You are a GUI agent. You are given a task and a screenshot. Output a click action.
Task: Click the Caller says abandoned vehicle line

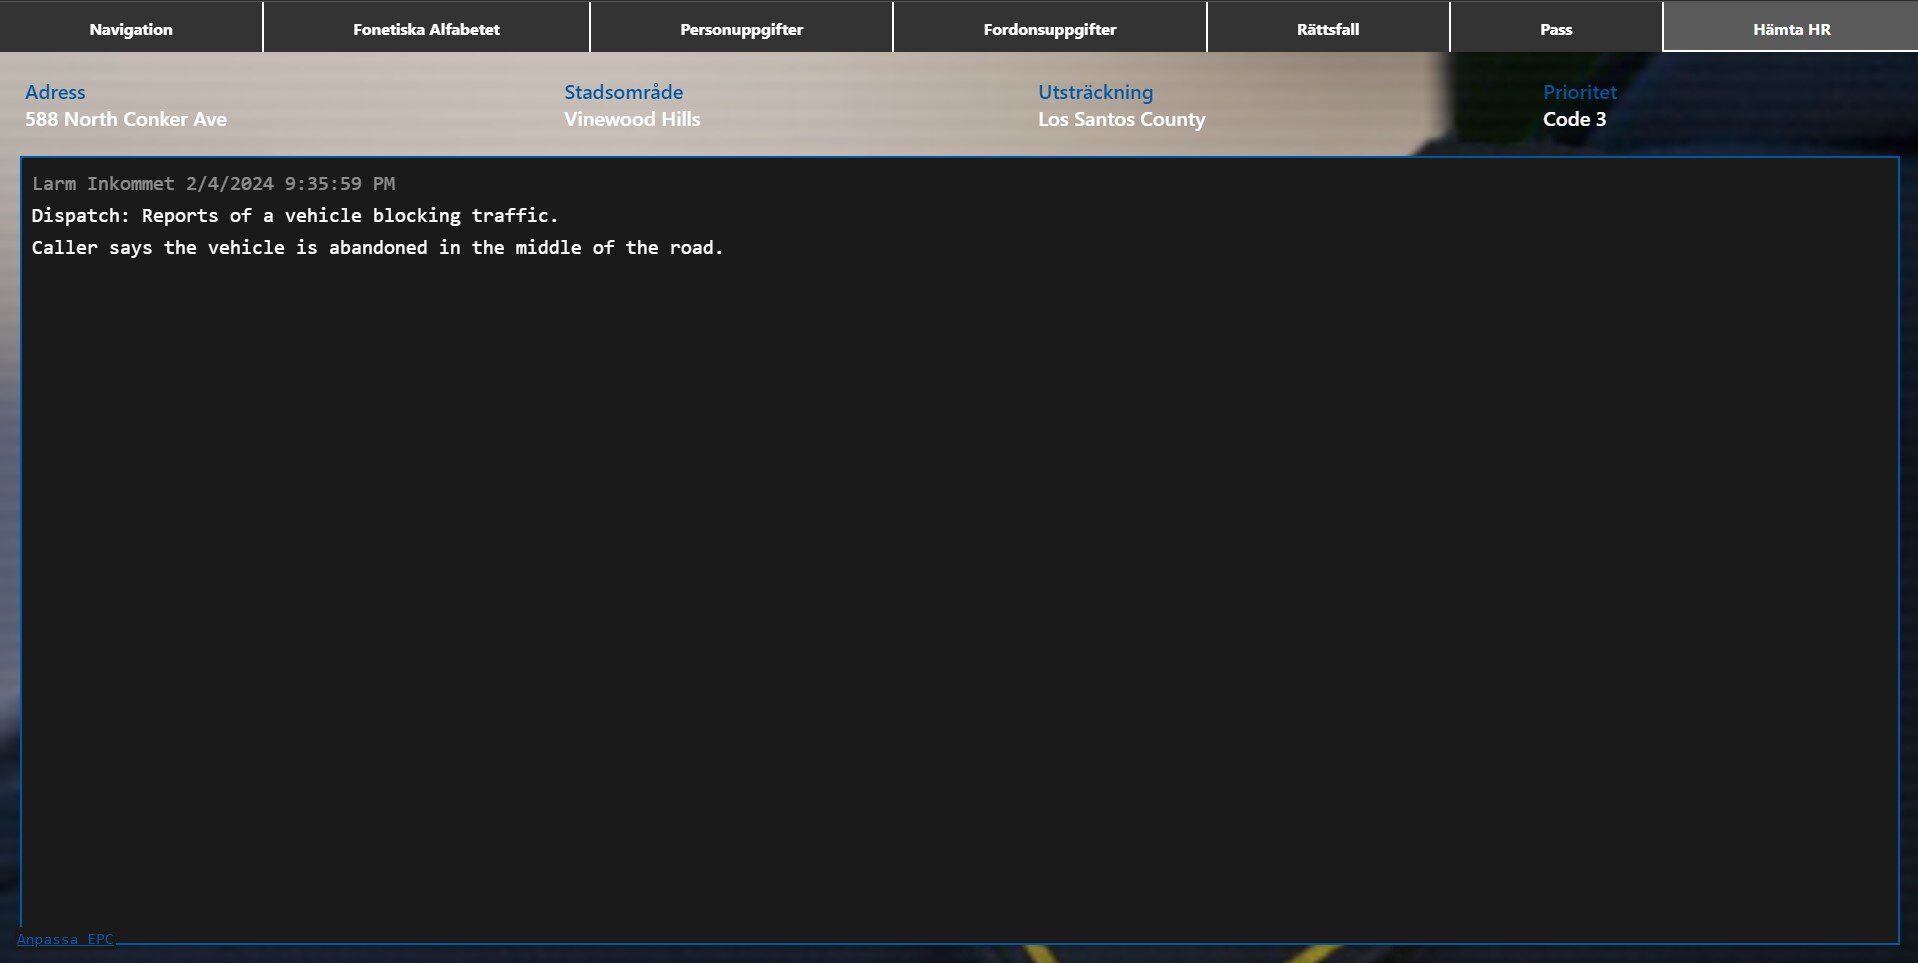377,248
